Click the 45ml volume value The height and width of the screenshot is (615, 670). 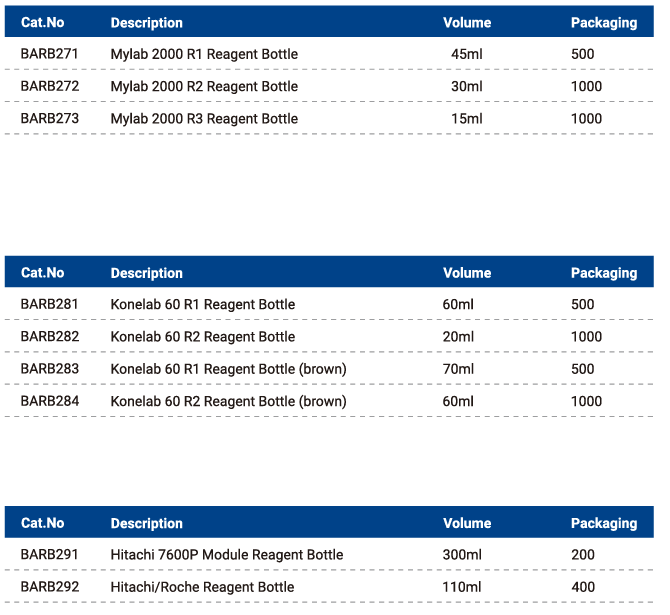click(x=467, y=54)
